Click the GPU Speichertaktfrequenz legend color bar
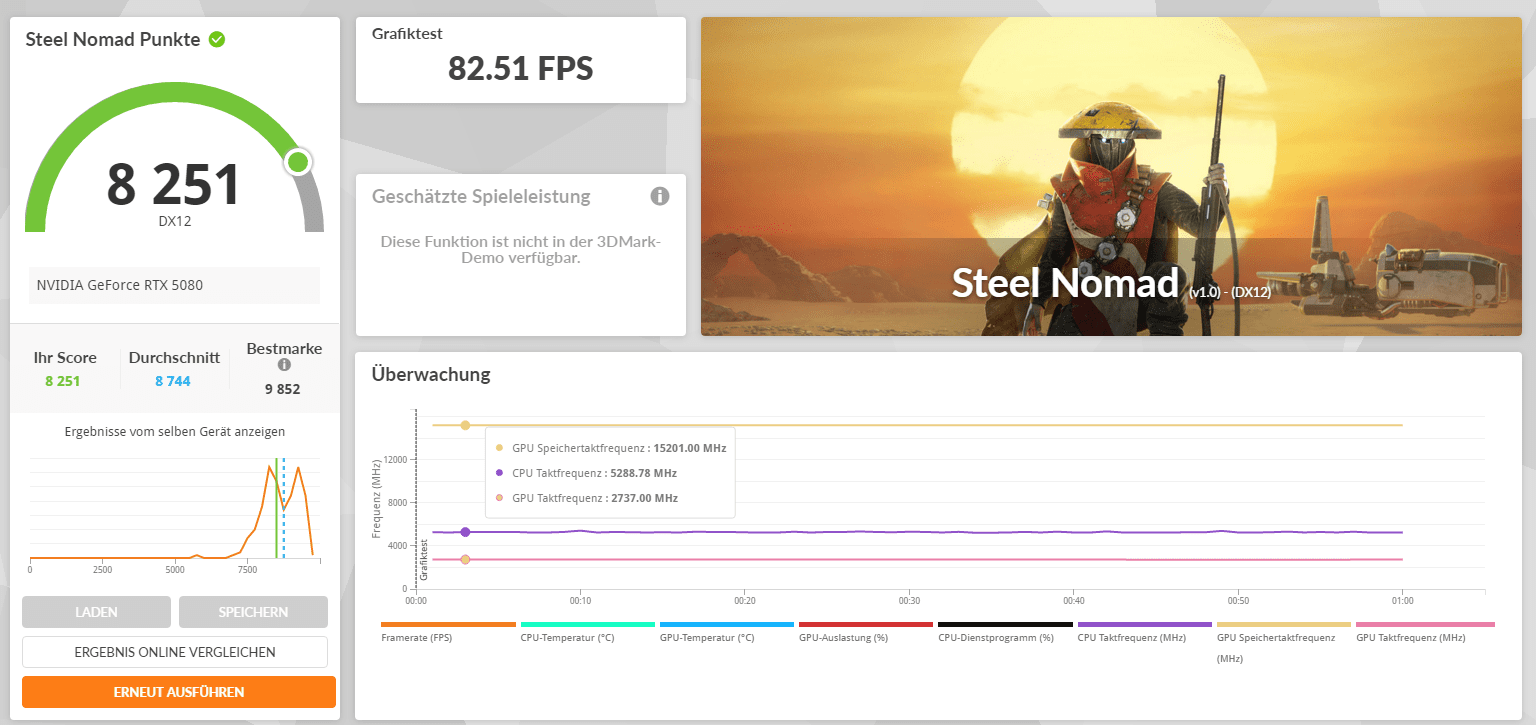Image resolution: width=1536 pixels, height=725 pixels. [1283, 624]
